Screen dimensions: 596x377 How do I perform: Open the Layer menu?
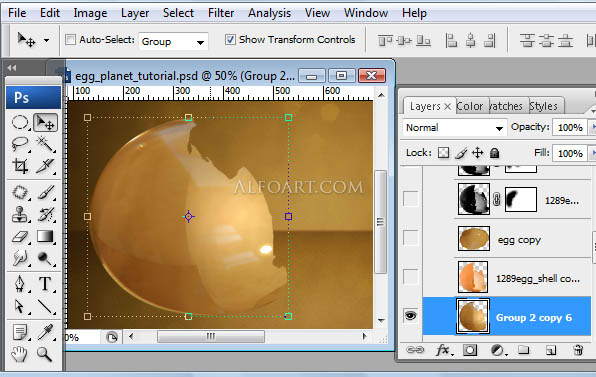[x=135, y=13]
